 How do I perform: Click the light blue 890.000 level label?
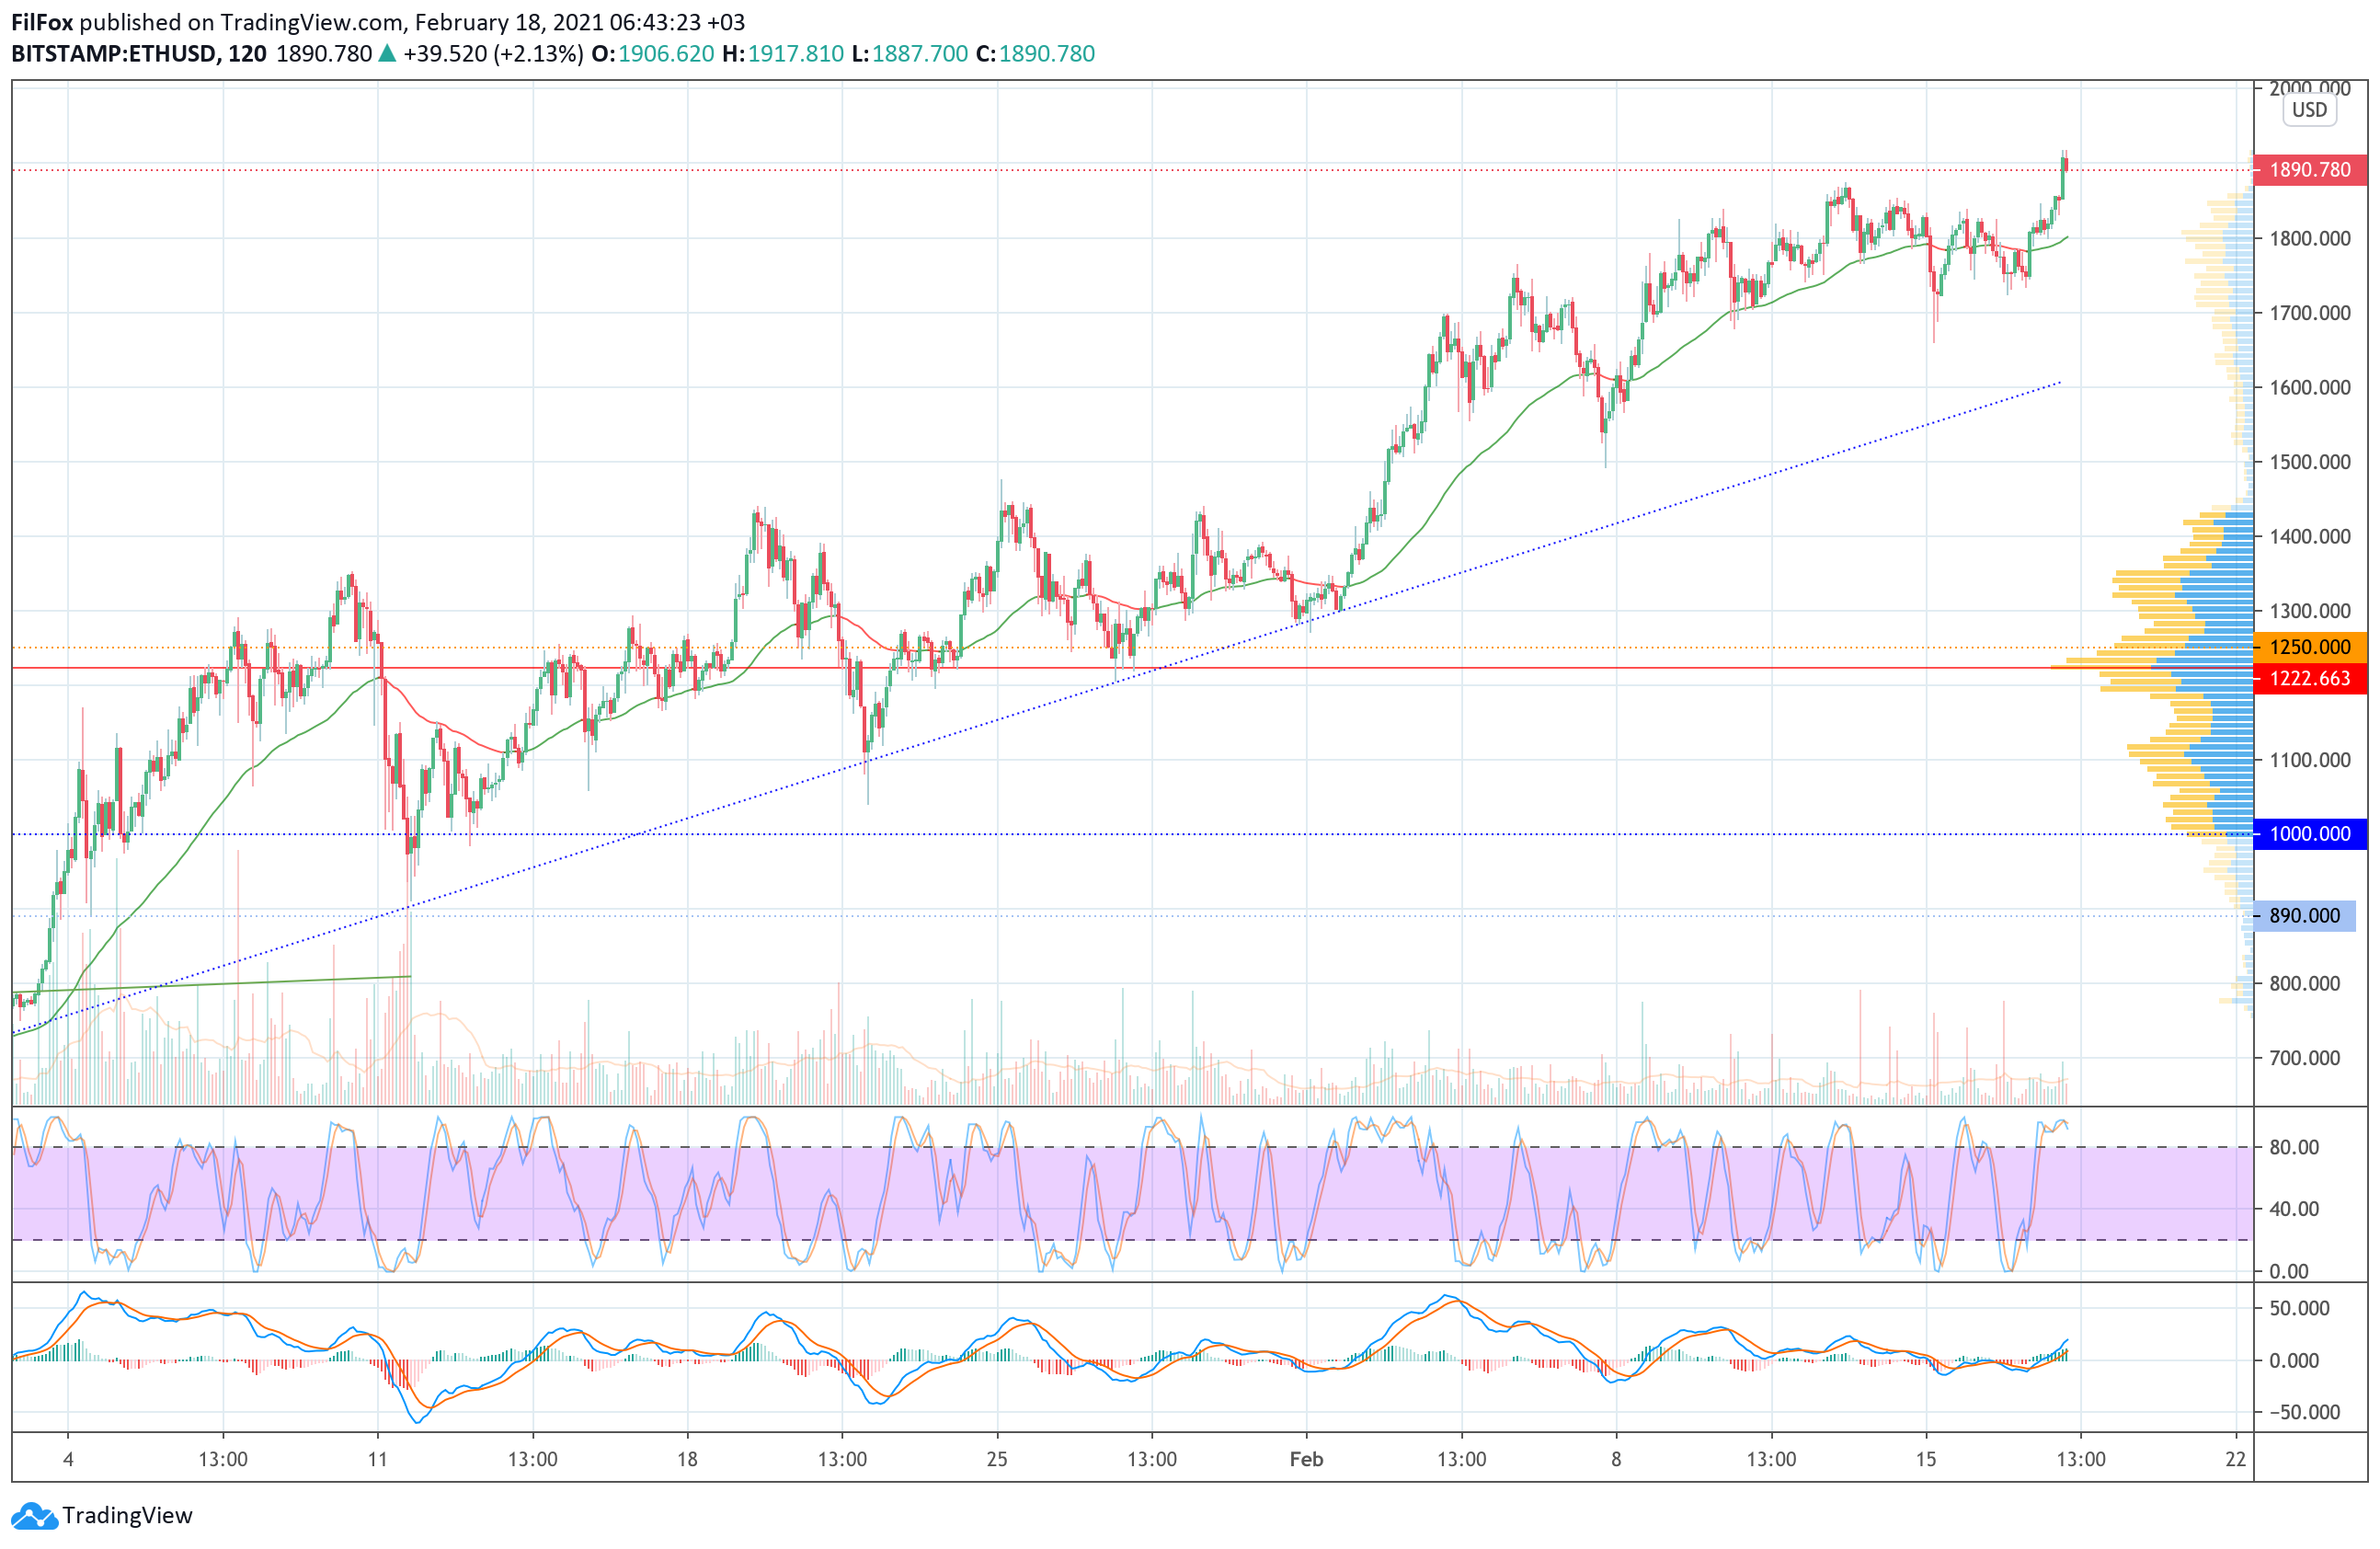(2304, 916)
